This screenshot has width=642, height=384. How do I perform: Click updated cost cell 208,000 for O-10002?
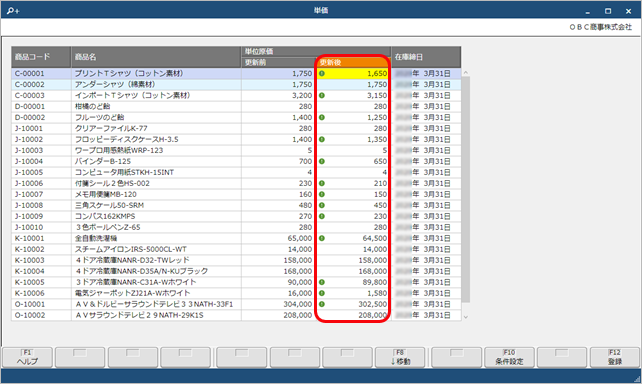pyautogui.click(x=353, y=315)
